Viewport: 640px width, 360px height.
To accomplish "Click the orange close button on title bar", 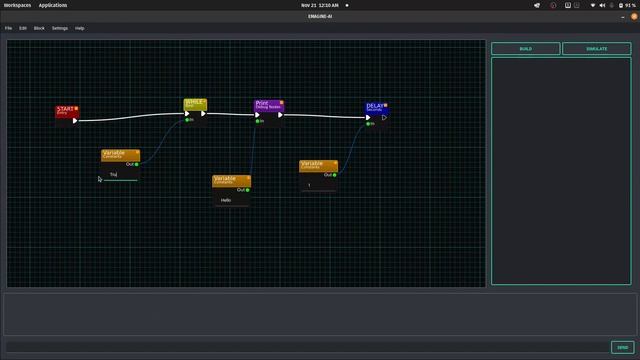I will (x=634, y=17).
